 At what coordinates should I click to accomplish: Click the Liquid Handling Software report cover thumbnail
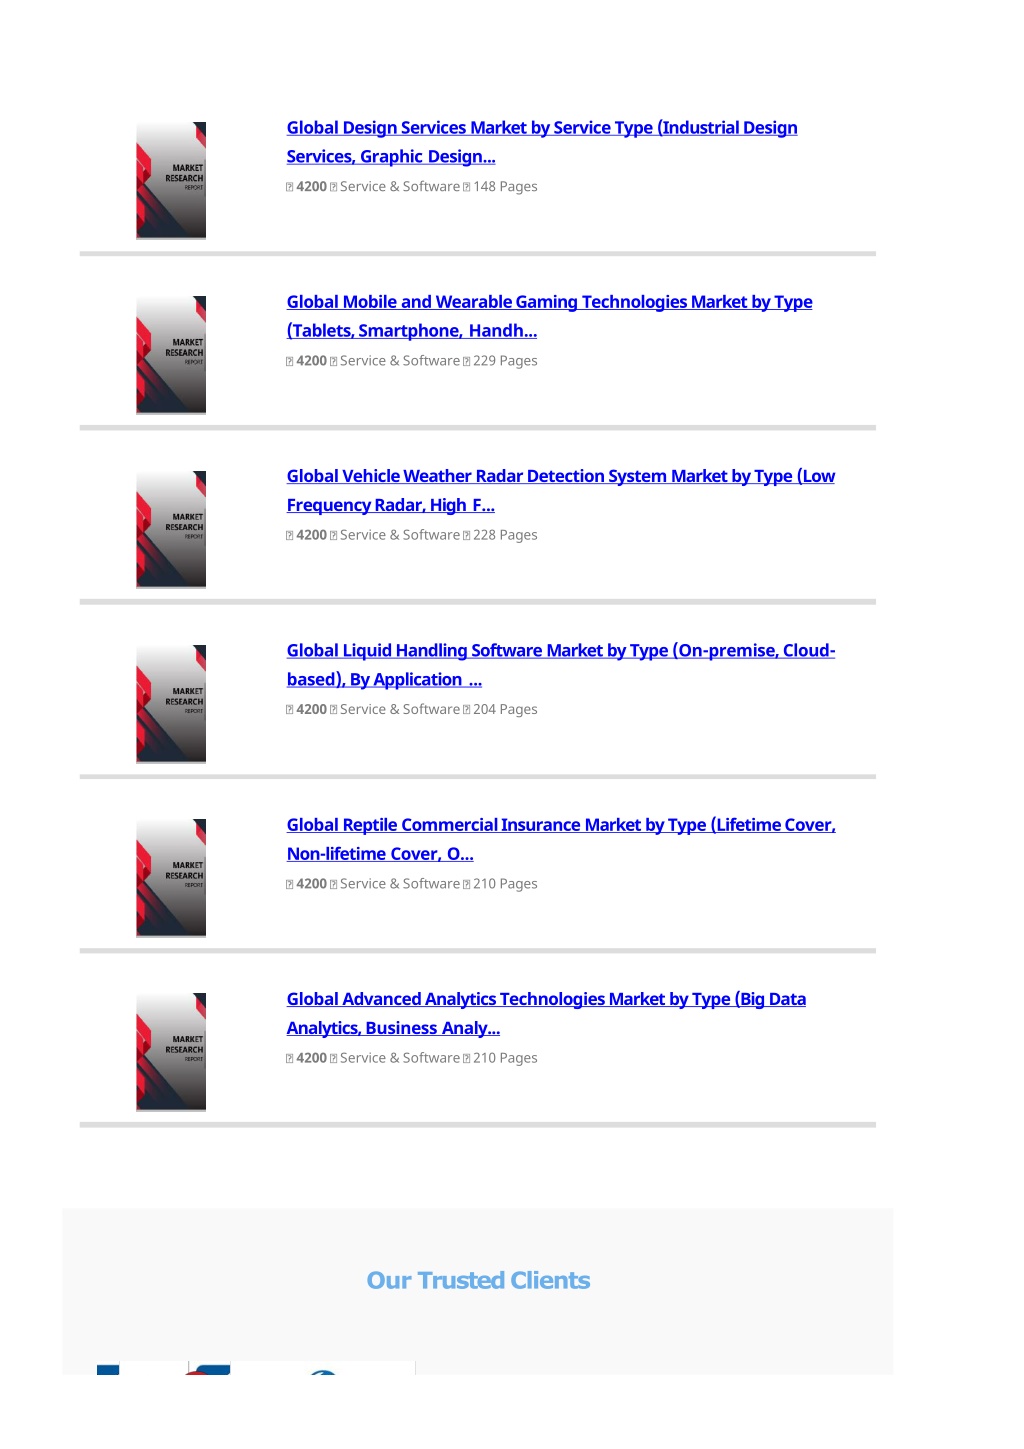[171, 704]
